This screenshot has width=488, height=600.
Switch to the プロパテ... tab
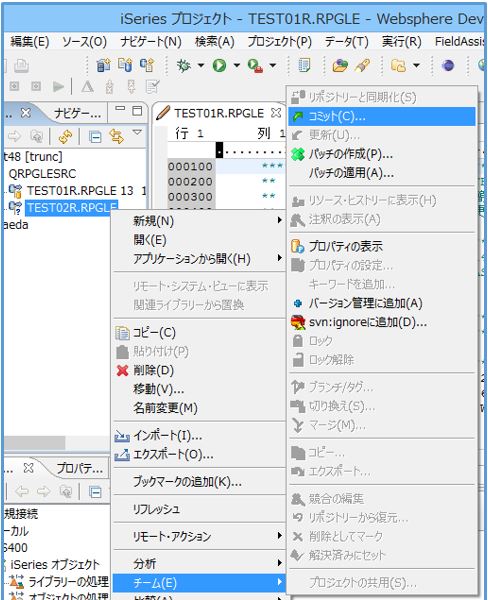pos(80,468)
